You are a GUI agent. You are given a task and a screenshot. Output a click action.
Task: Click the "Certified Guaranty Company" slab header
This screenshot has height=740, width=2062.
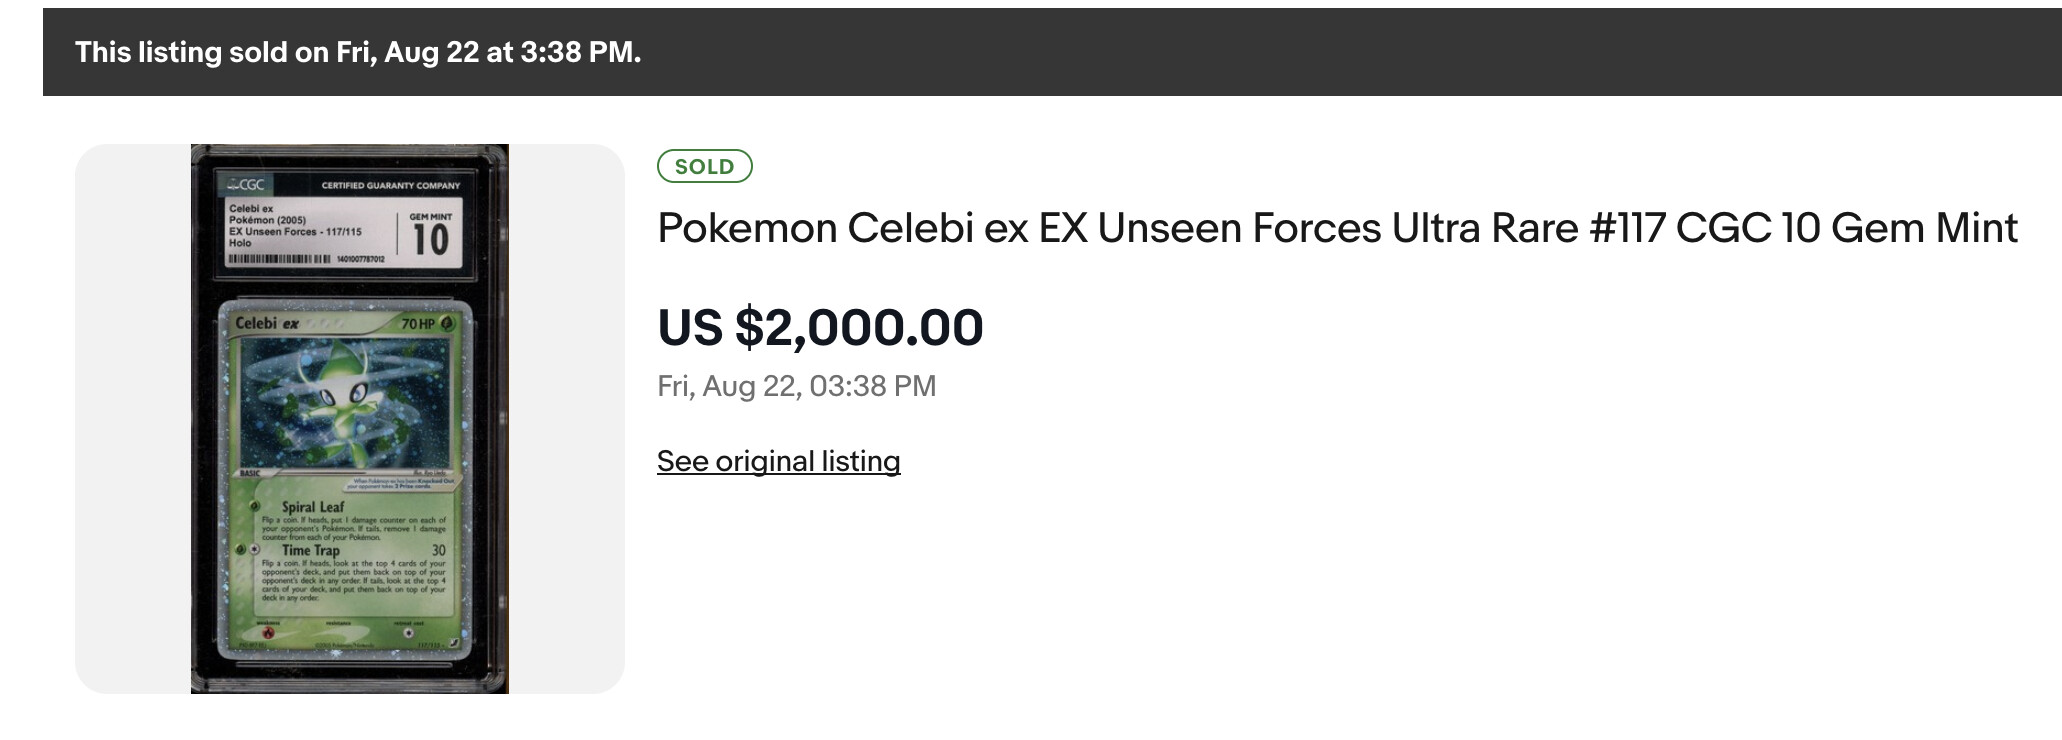click(390, 185)
